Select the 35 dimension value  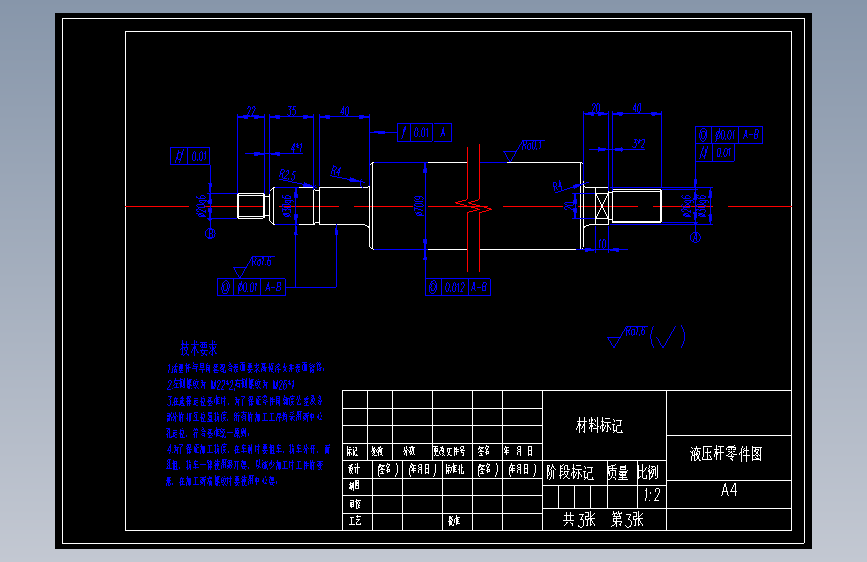point(291,111)
